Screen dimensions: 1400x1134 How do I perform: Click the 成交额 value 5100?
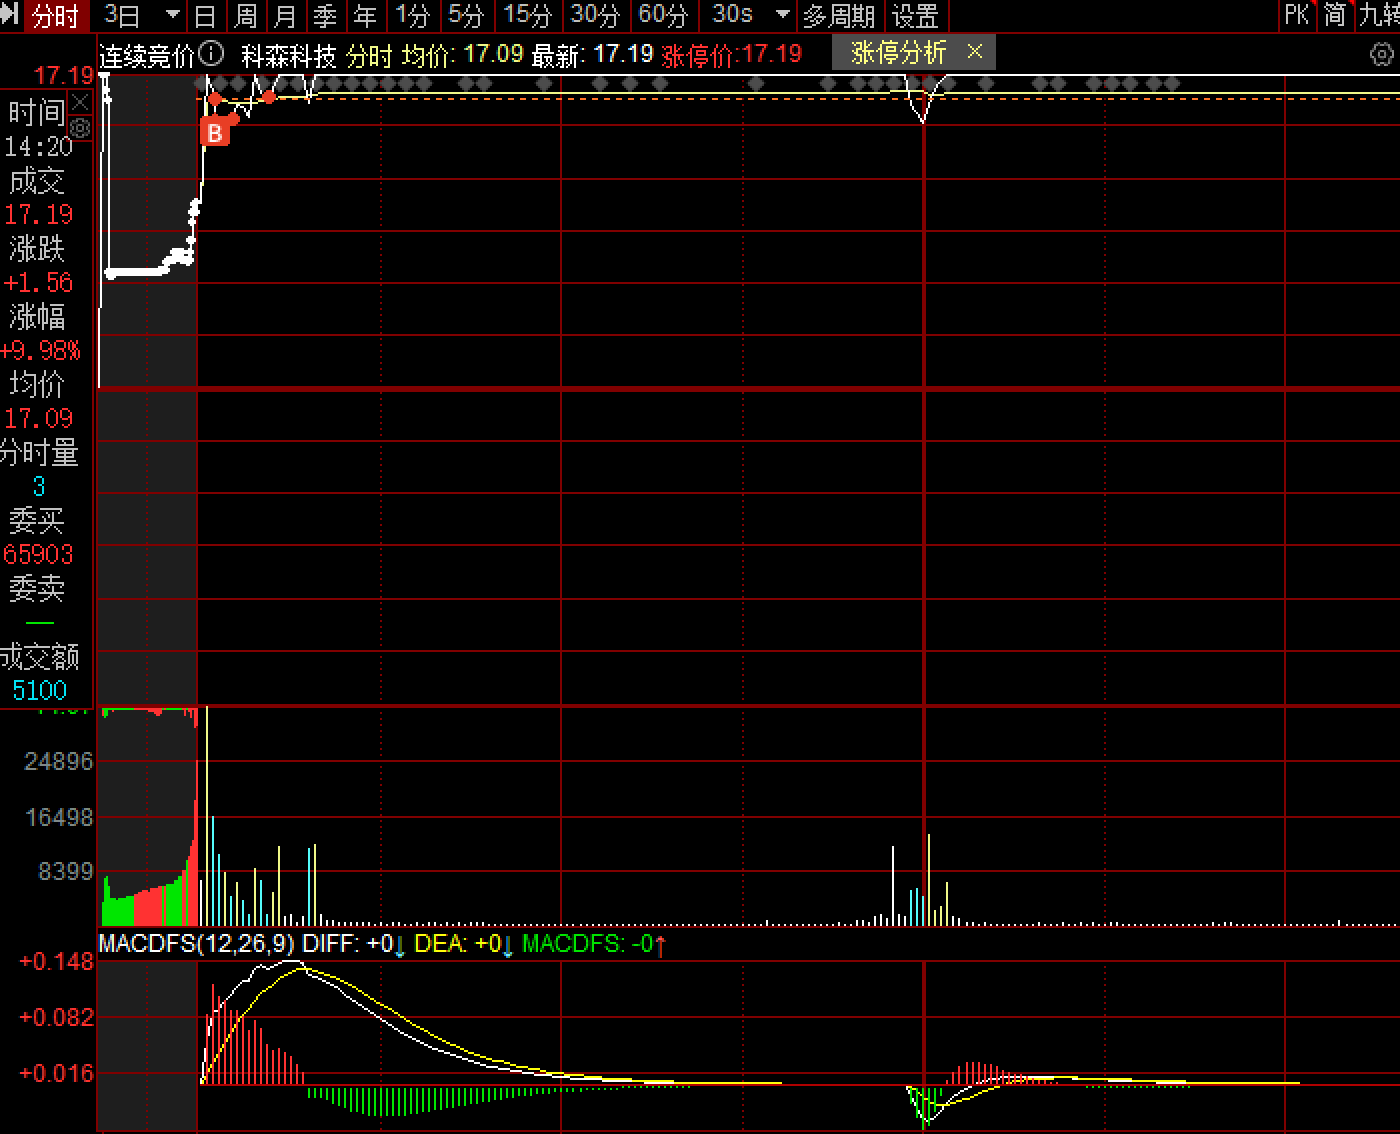[x=40, y=691]
